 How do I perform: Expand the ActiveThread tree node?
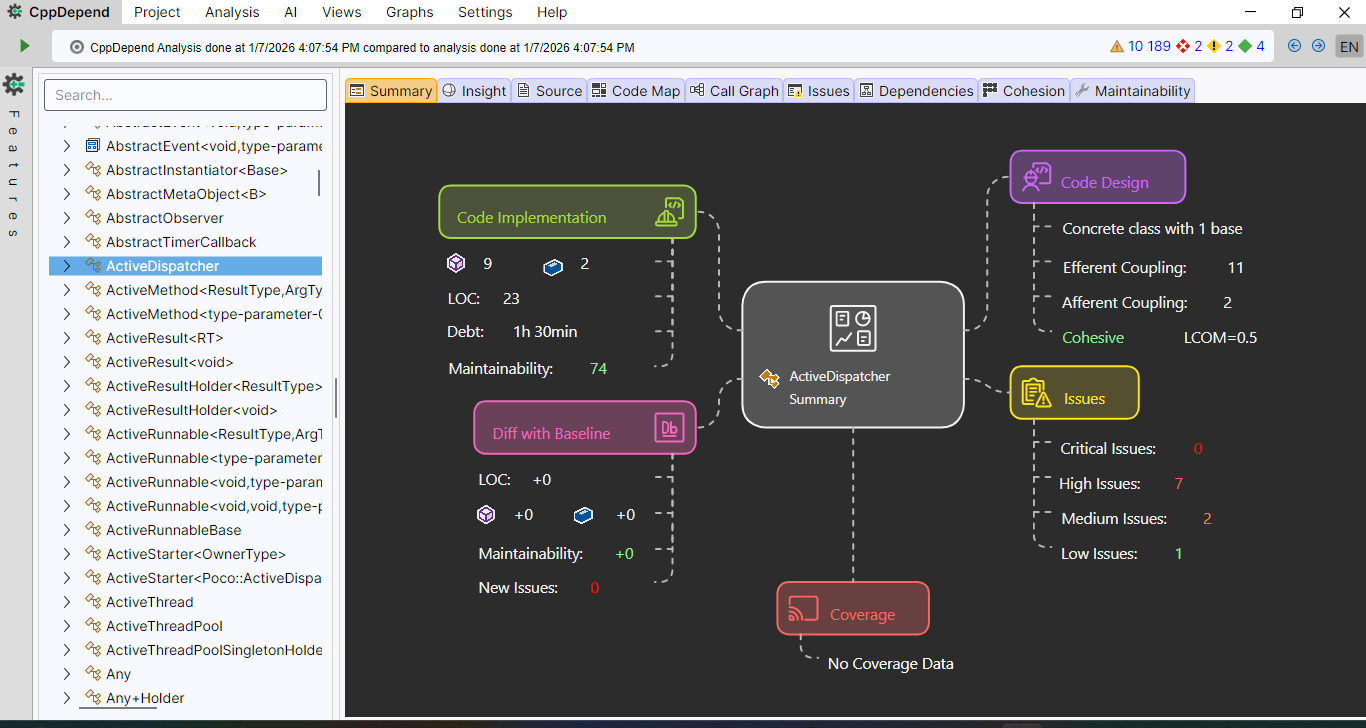point(67,602)
